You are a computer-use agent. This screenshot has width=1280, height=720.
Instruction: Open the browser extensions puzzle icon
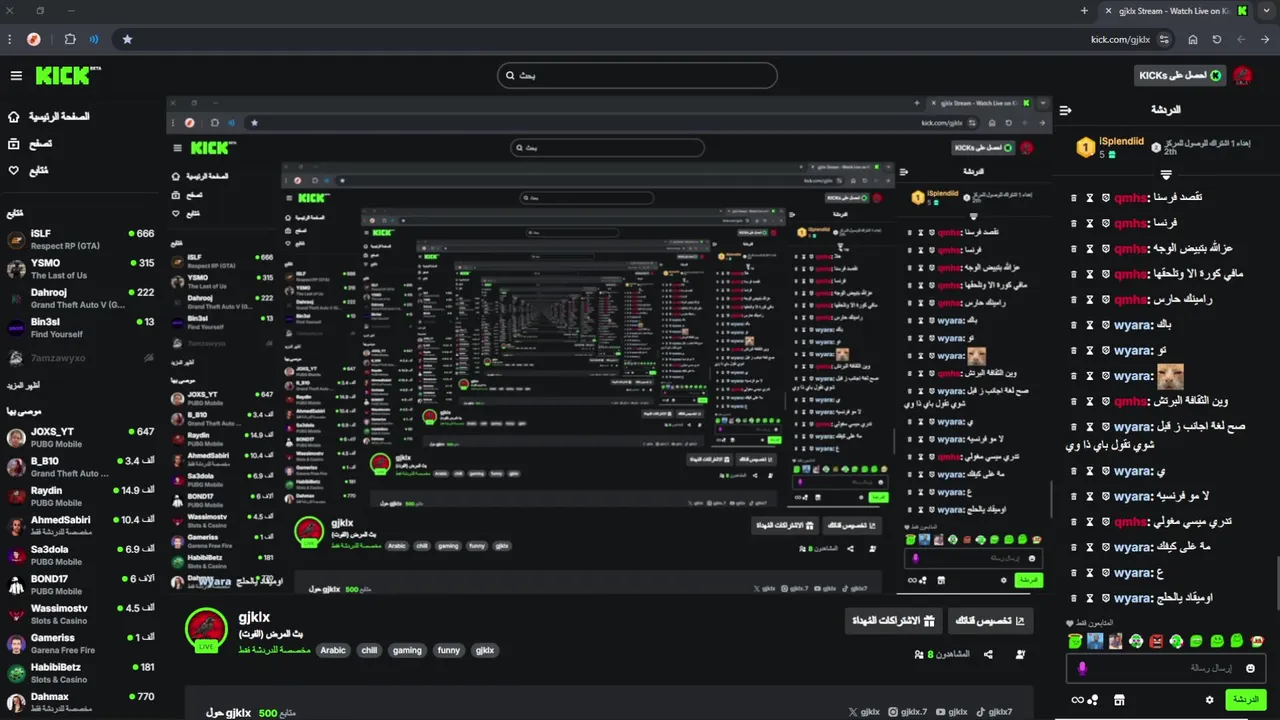pos(70,39)
